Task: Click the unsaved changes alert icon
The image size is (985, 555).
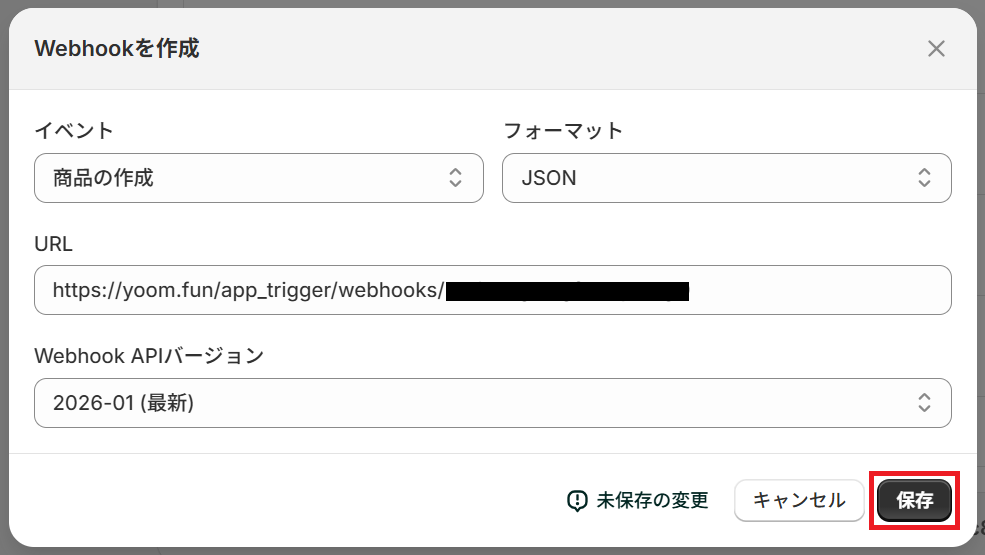Action: 577,501
